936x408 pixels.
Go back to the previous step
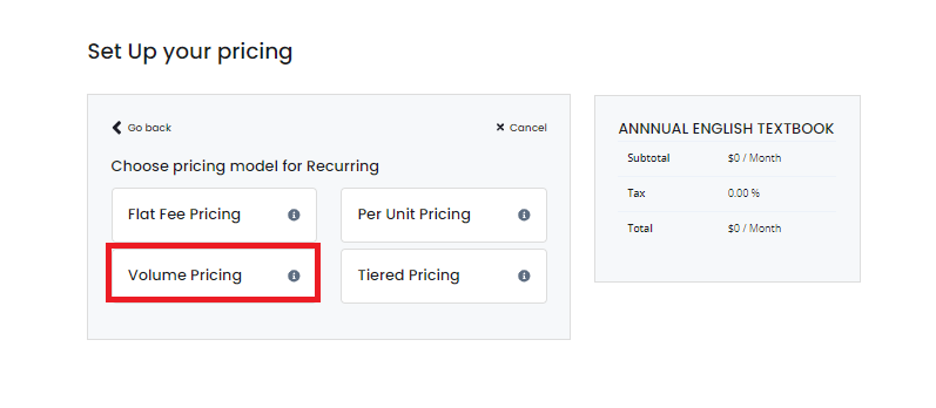(x=142, y=127)
